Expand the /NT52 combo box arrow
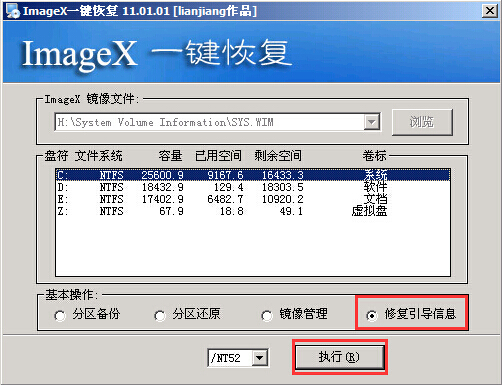This screenshot has width=502, height=385. pos(260,358)
